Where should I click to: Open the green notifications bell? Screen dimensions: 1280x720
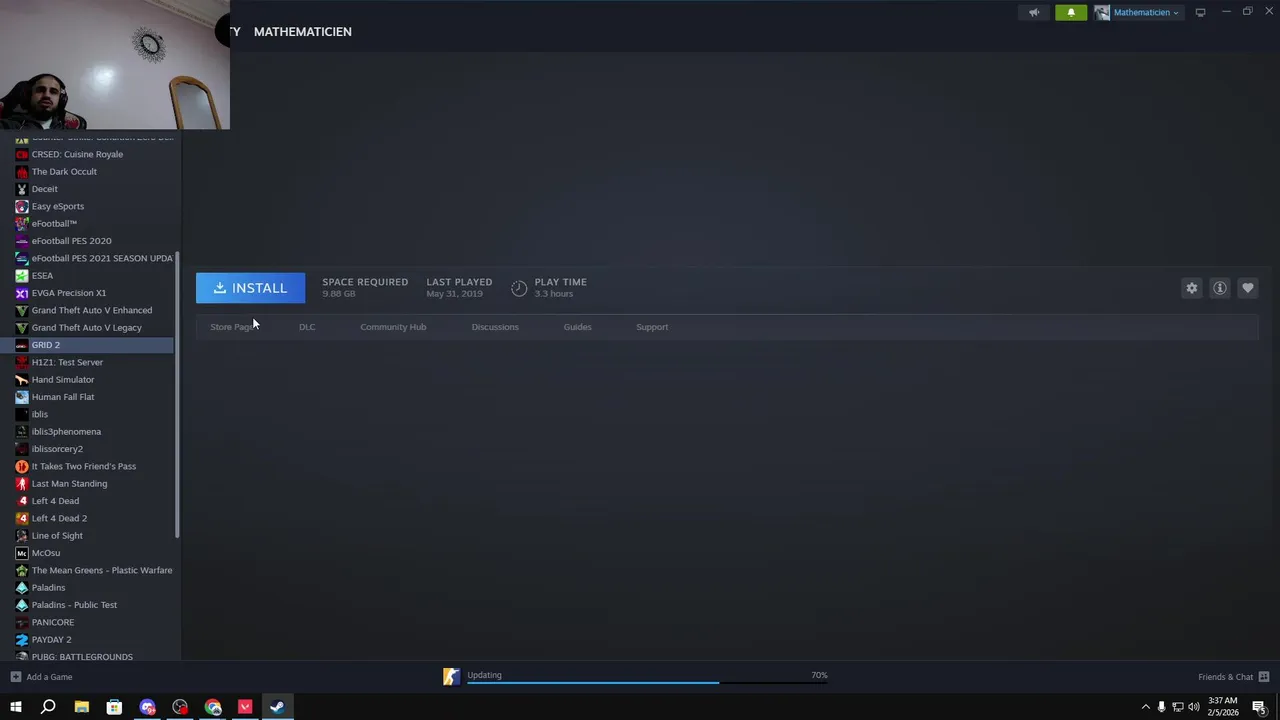tap(1071, 13)
